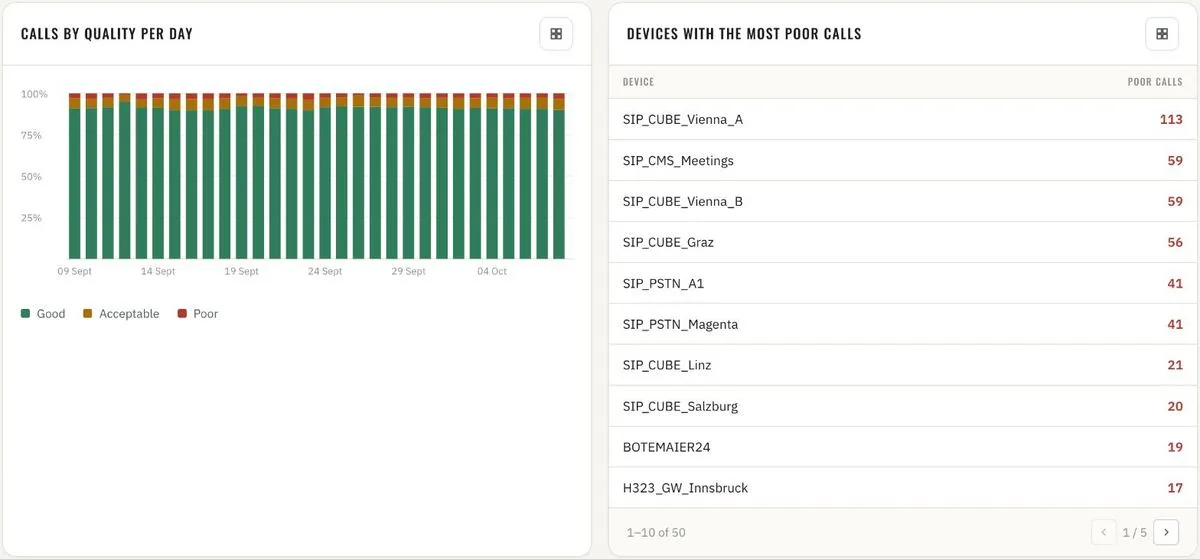Sort table by Device column header
The width and height of the screenshot is (1200, 559).
coord(638,82)
